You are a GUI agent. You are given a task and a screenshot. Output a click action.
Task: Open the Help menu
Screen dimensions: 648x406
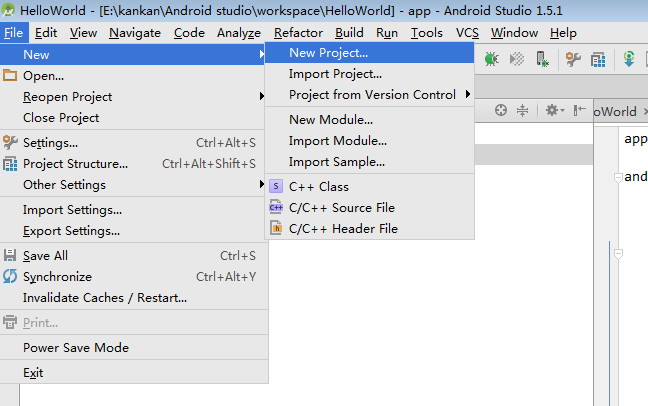[563, 33]
